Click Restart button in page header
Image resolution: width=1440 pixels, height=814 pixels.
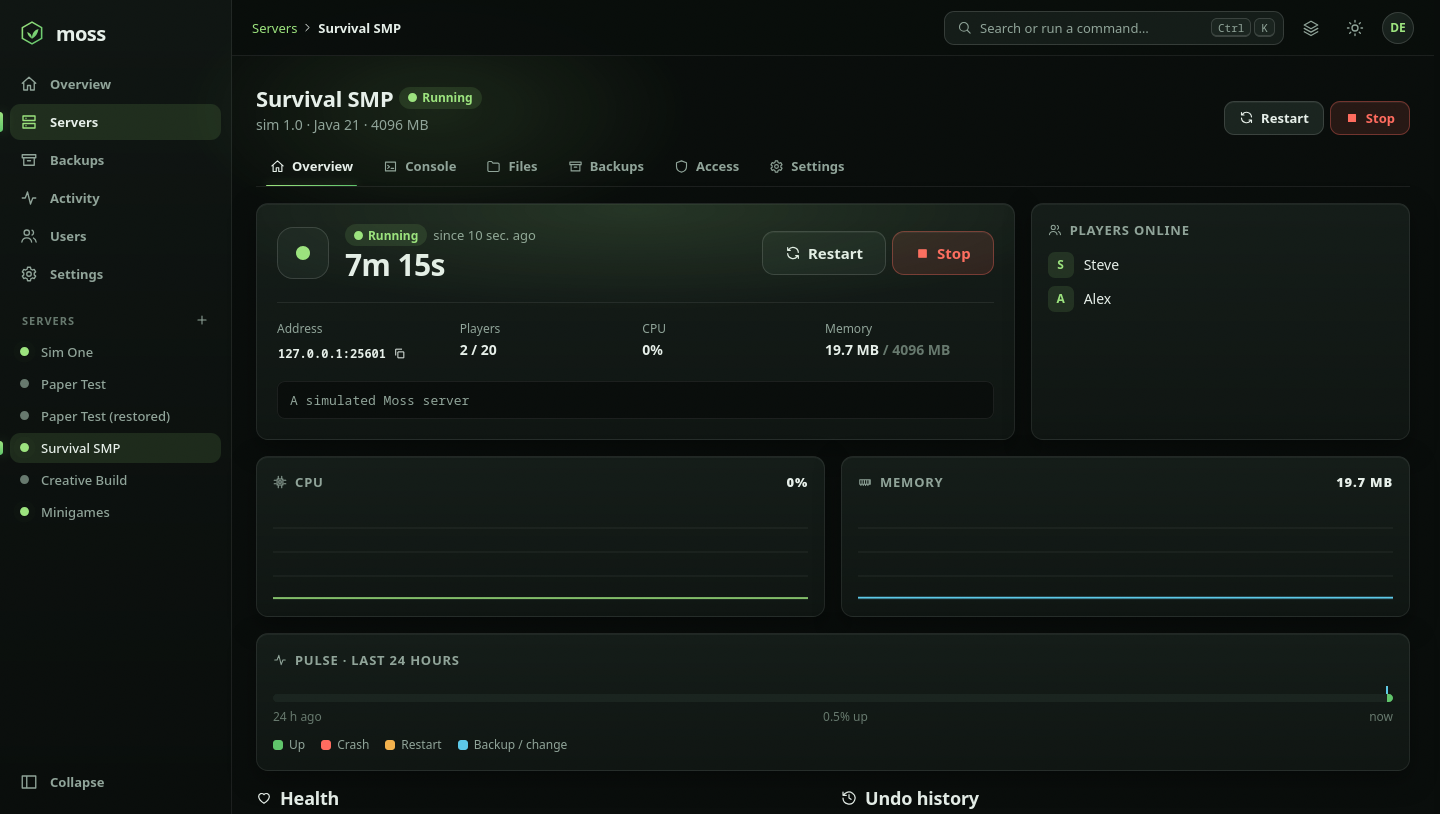click(1274, 118)
